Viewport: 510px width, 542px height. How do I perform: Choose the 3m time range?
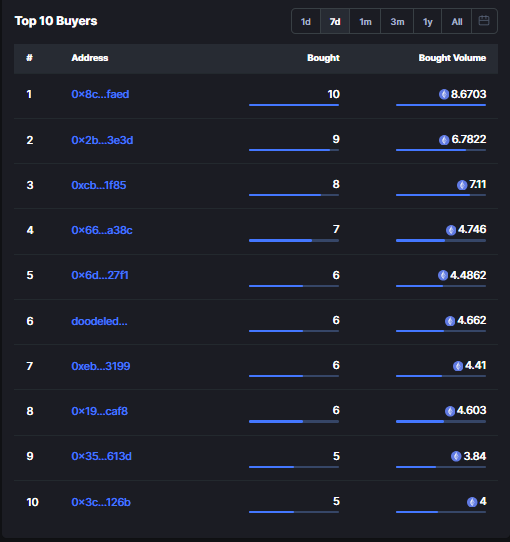click(x=397, y=21)
